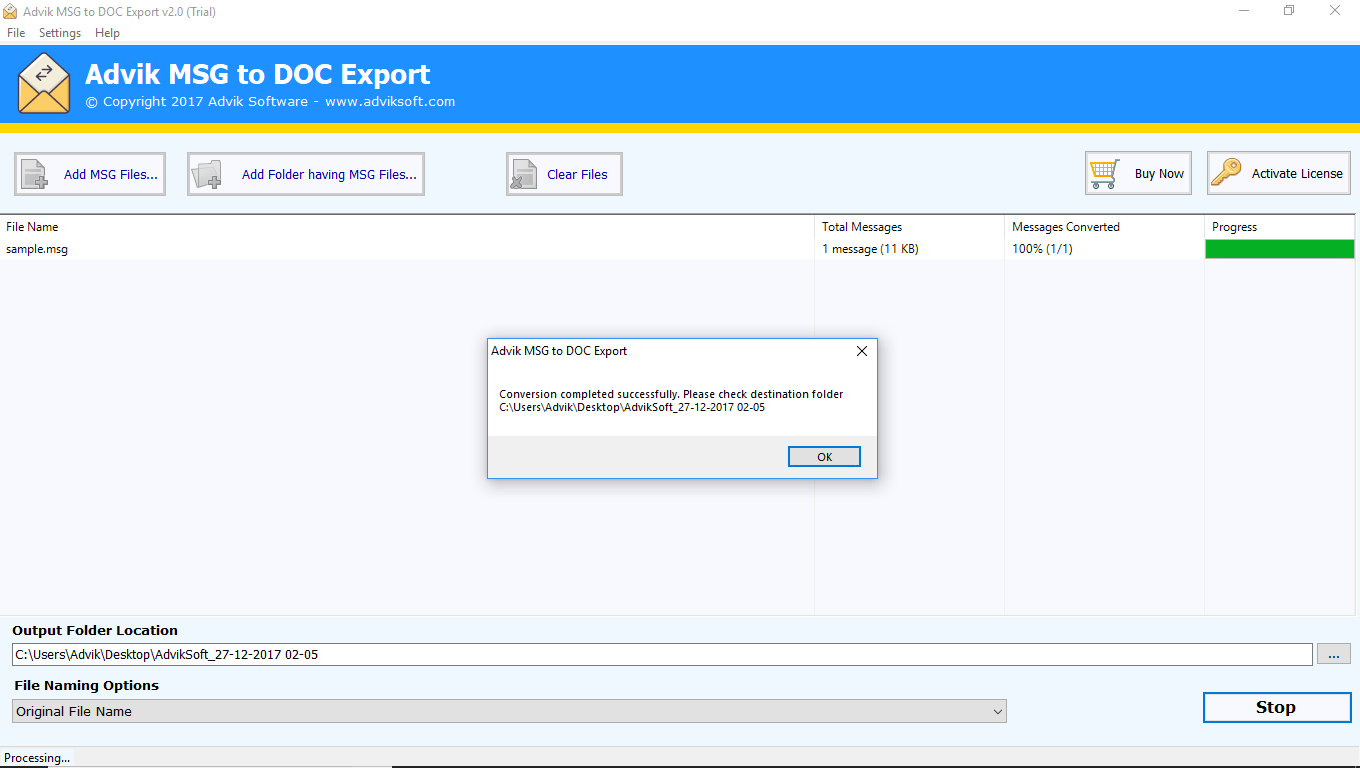This screenshot has width=1360, height=768.
Task: Click the Activate License button
Action: pos(1279,173)
